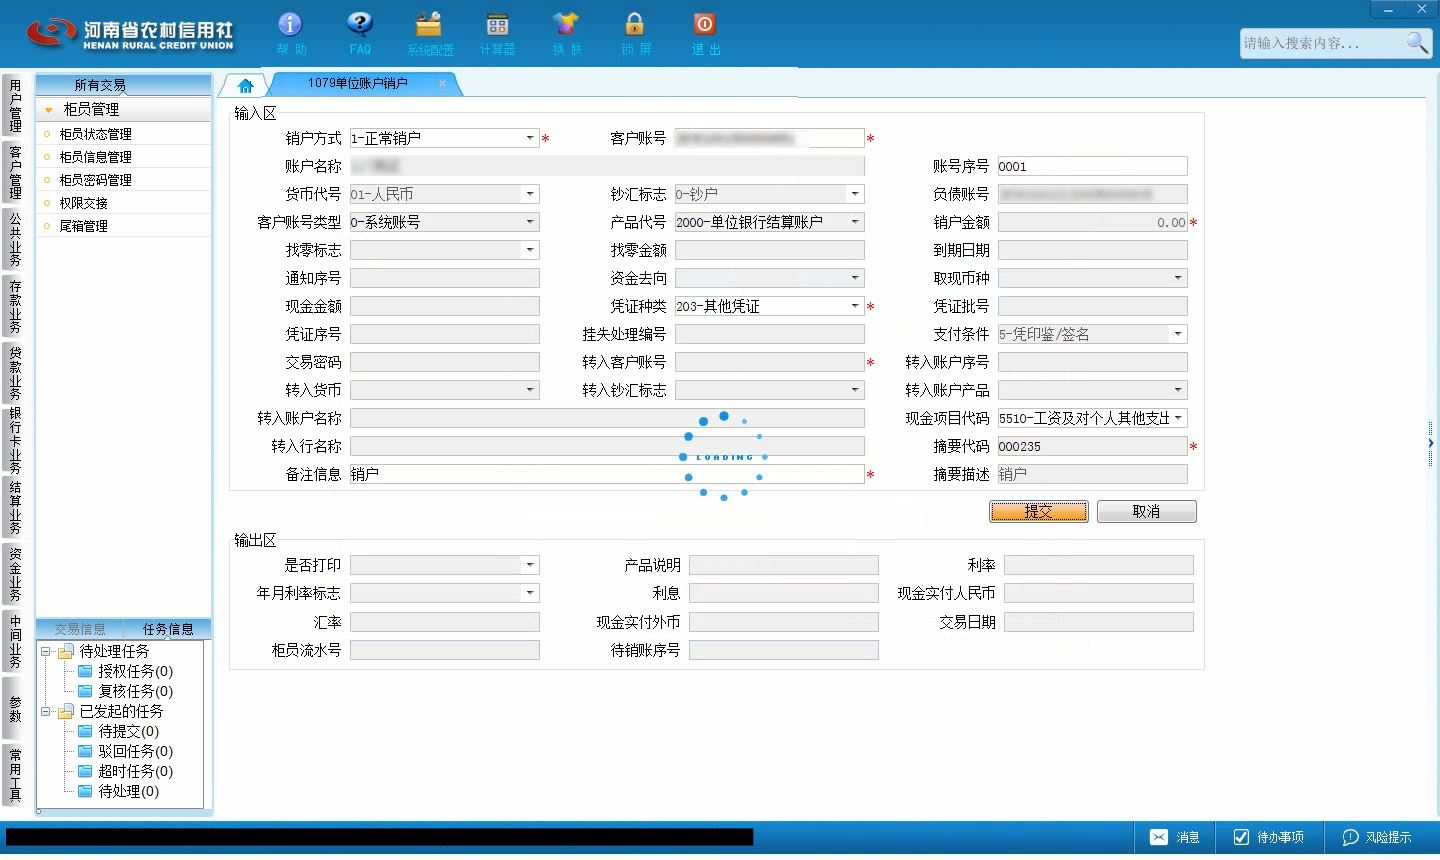The image size is (1440, 860).
Task: Open the 钞汇标志 dropdown
Action: pyautogui.click(x=855, y=194)
